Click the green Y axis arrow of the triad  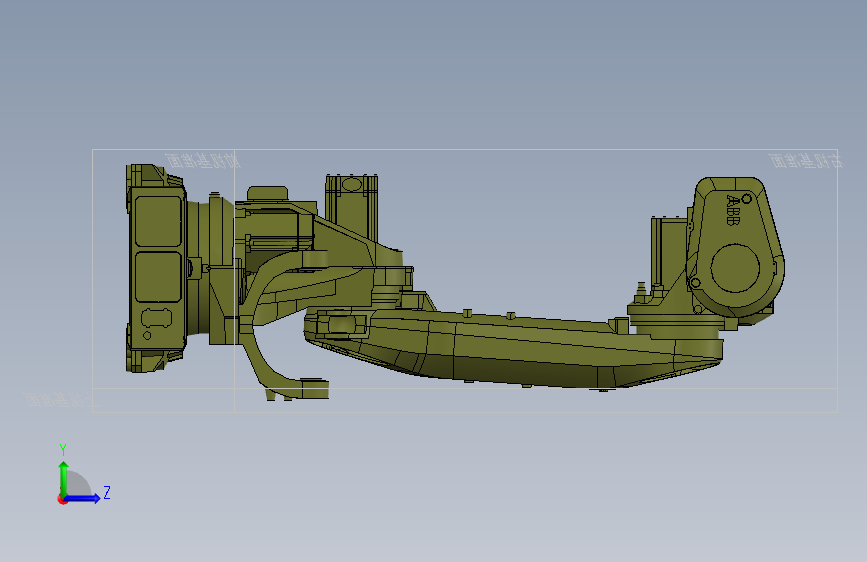(64, 478)
